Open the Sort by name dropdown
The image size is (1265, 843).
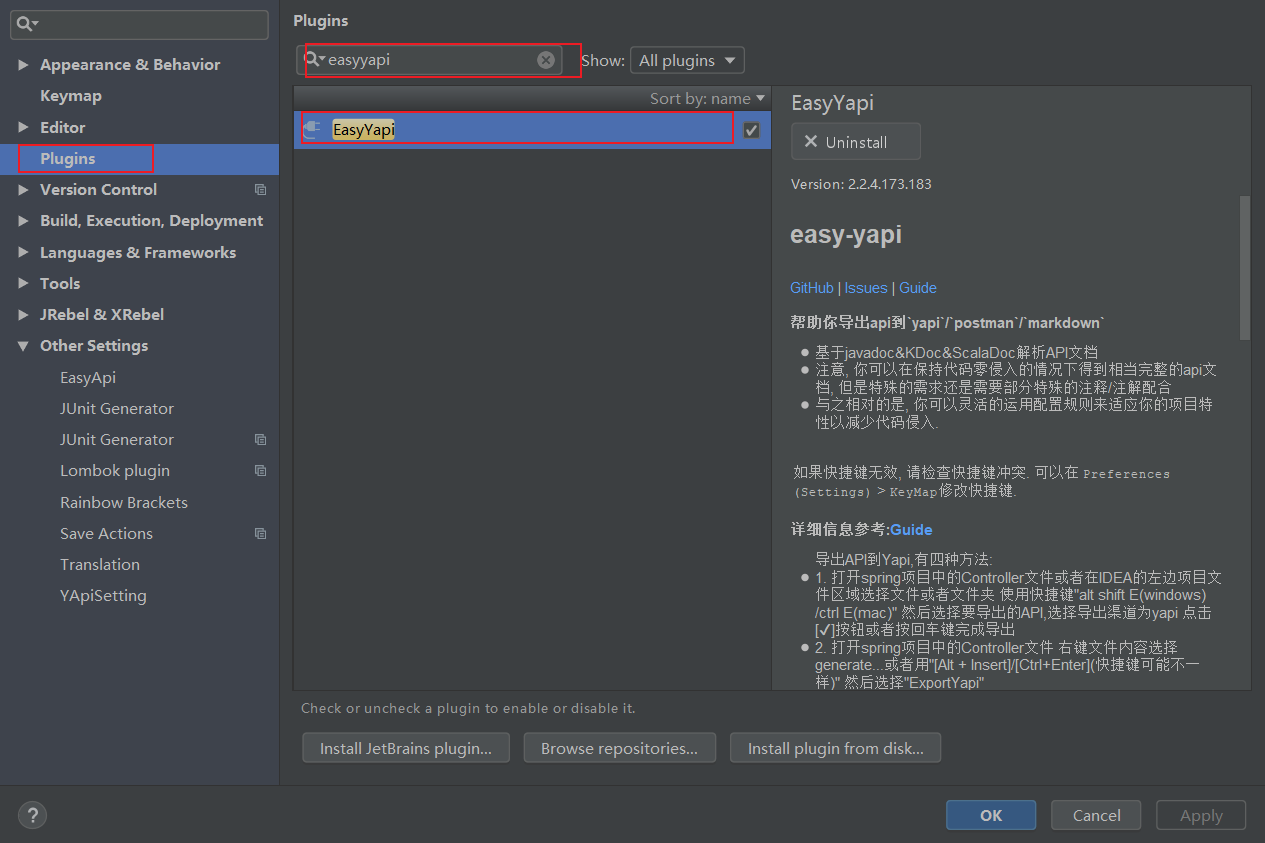[x=707, y=98]
